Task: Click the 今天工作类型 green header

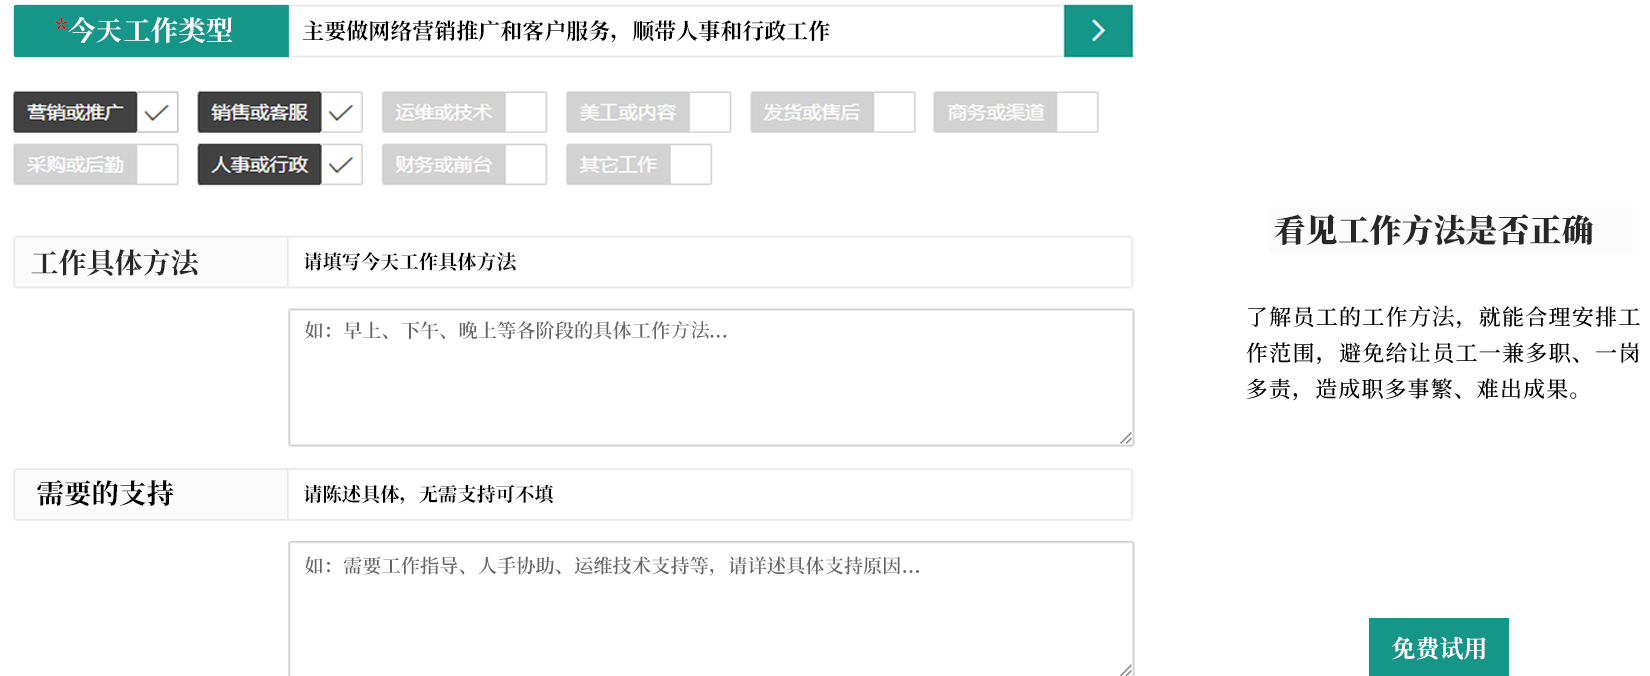Action: pos(151,31)
